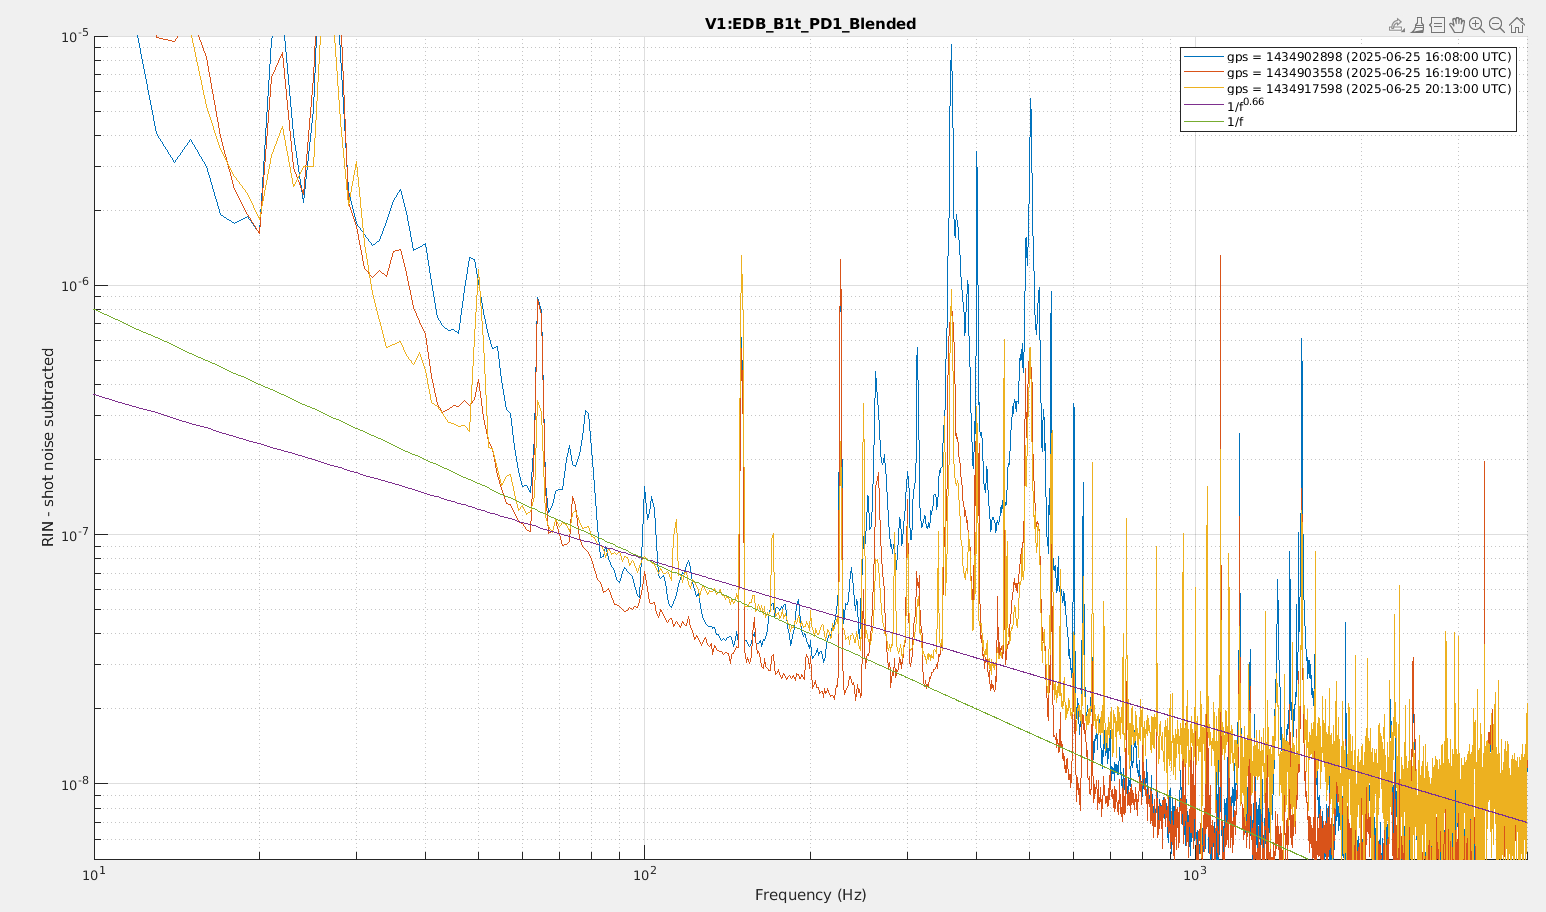1546x912 pixels.
Task: Open the export/save-as axes toolbar icon
Action: coord(1397,25)
